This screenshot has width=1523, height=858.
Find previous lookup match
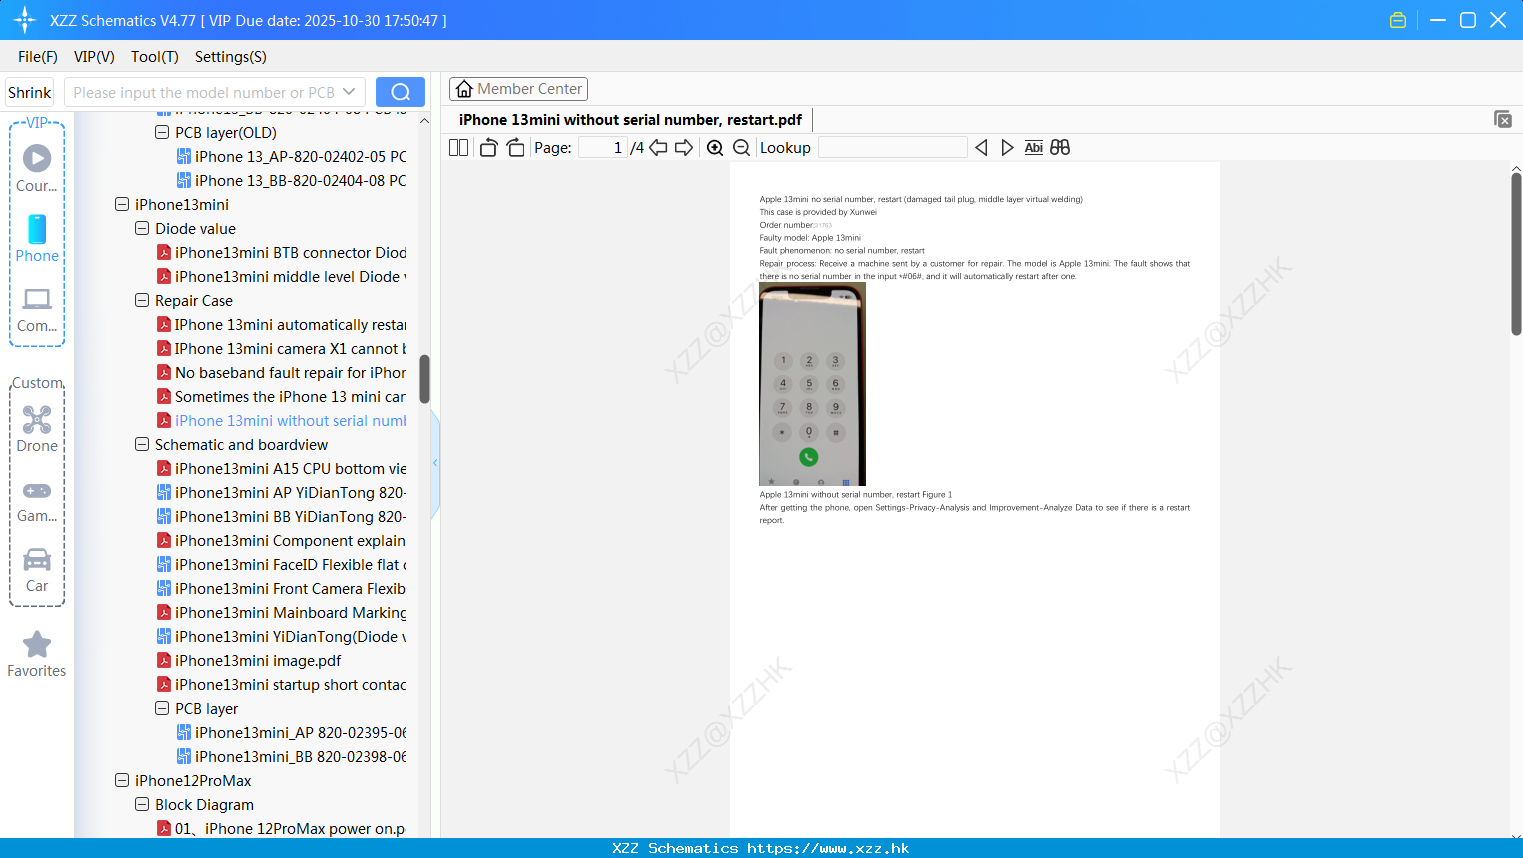coord(981,148)
